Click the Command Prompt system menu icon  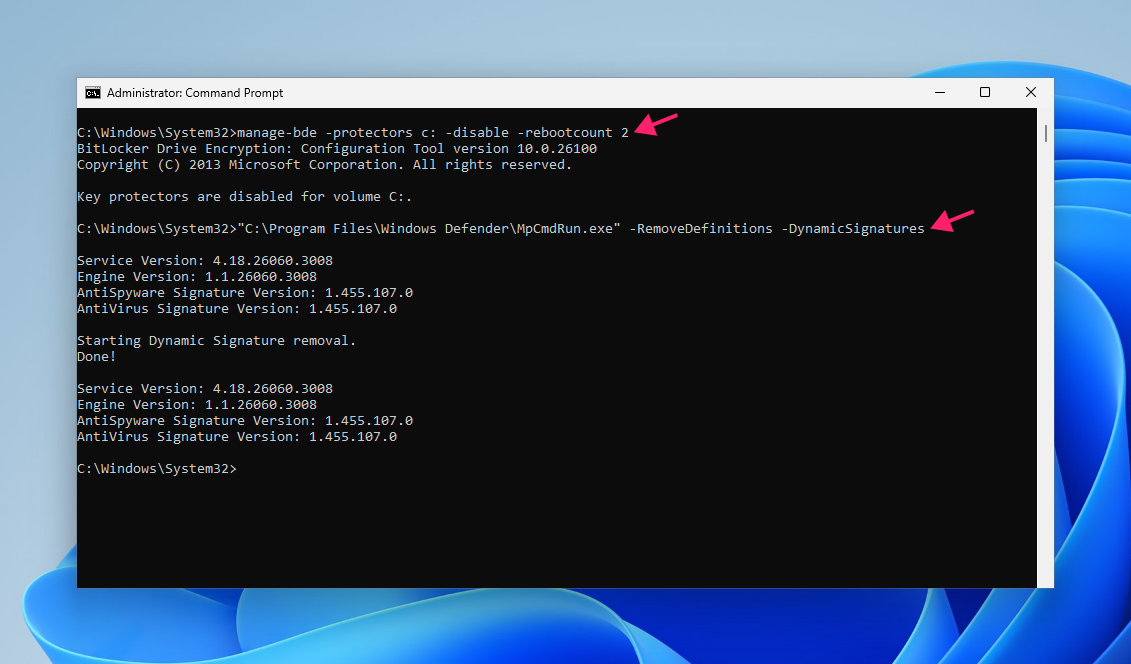(92, 93)
